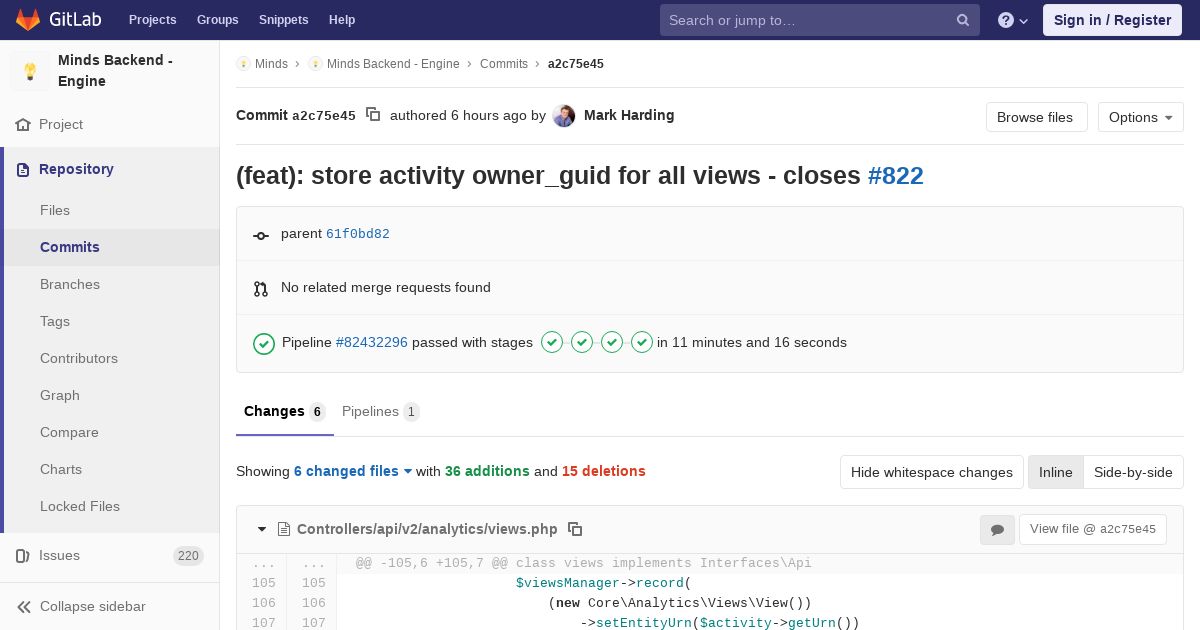Click Sign in / Register button
This screenshot has height=630, width=1200.
[1112, 20]
